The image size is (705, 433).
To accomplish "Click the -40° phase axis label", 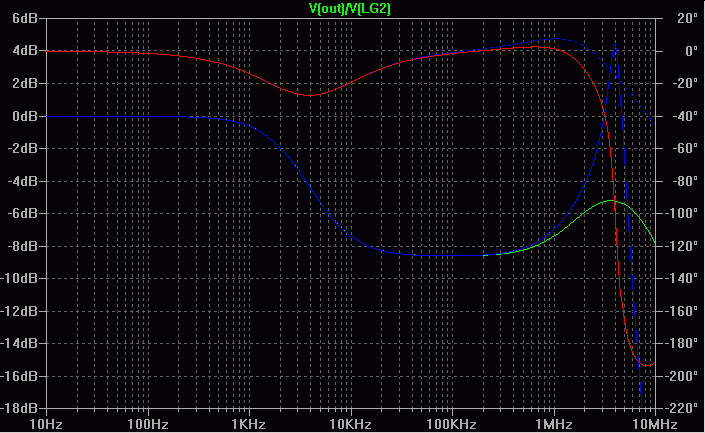I will [684, 116].
